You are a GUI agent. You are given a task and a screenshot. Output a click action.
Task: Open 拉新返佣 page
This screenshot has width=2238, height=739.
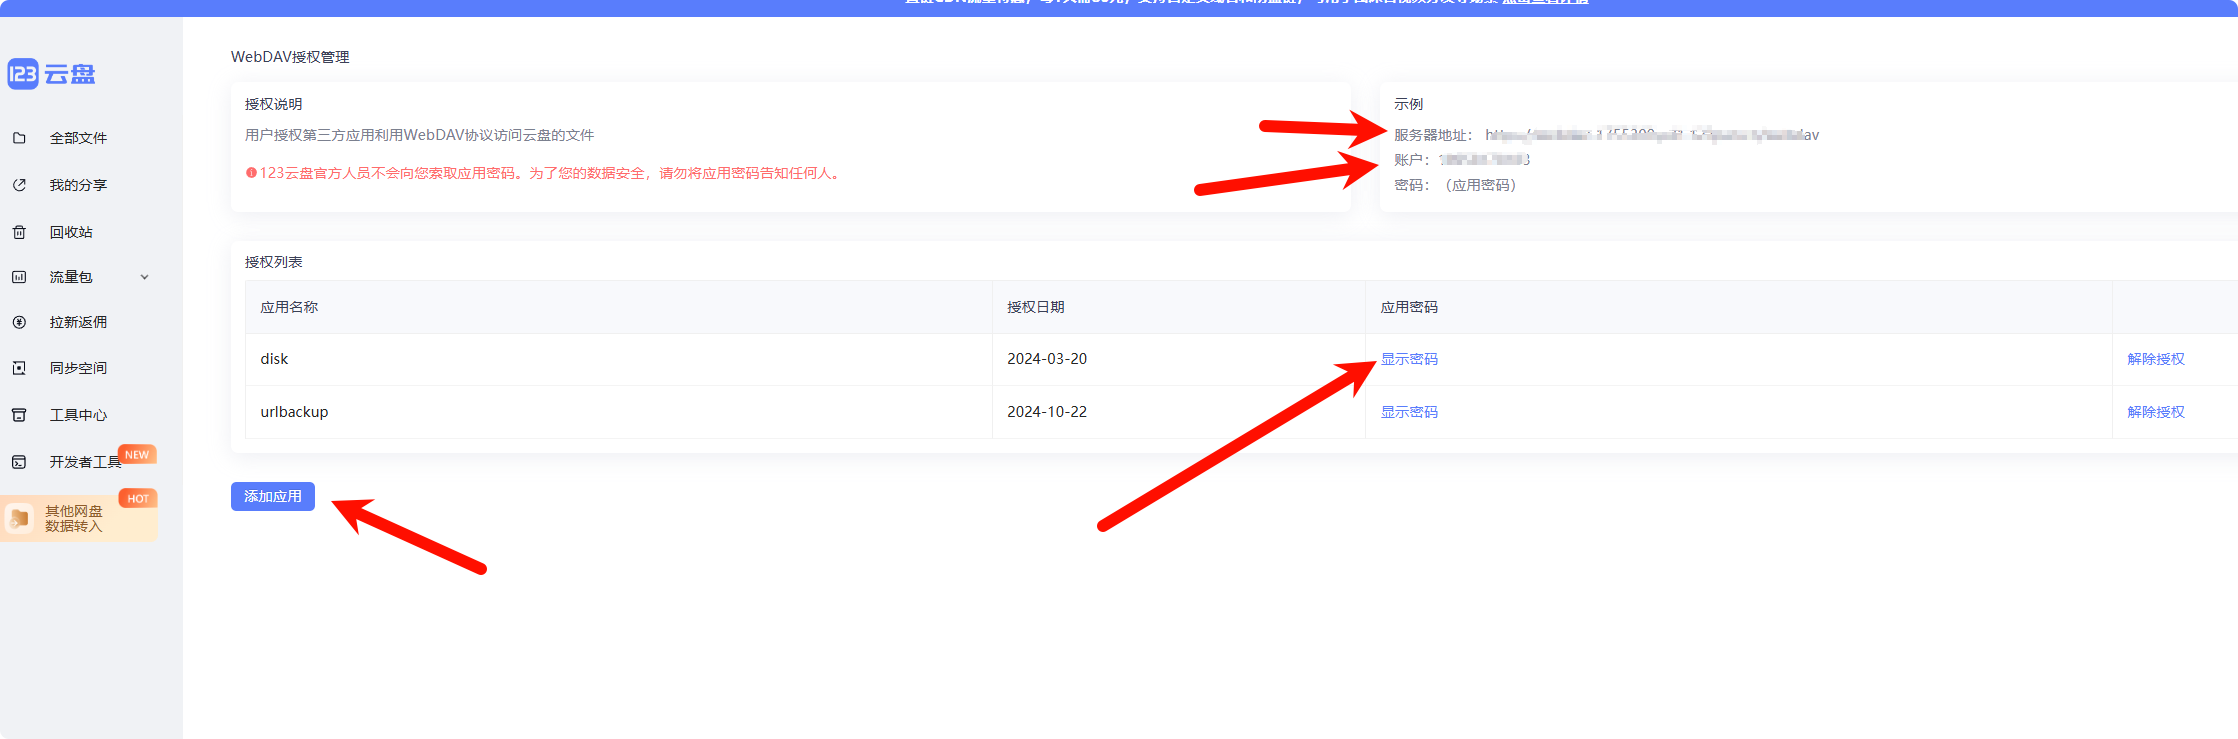[x=78, y=322]
